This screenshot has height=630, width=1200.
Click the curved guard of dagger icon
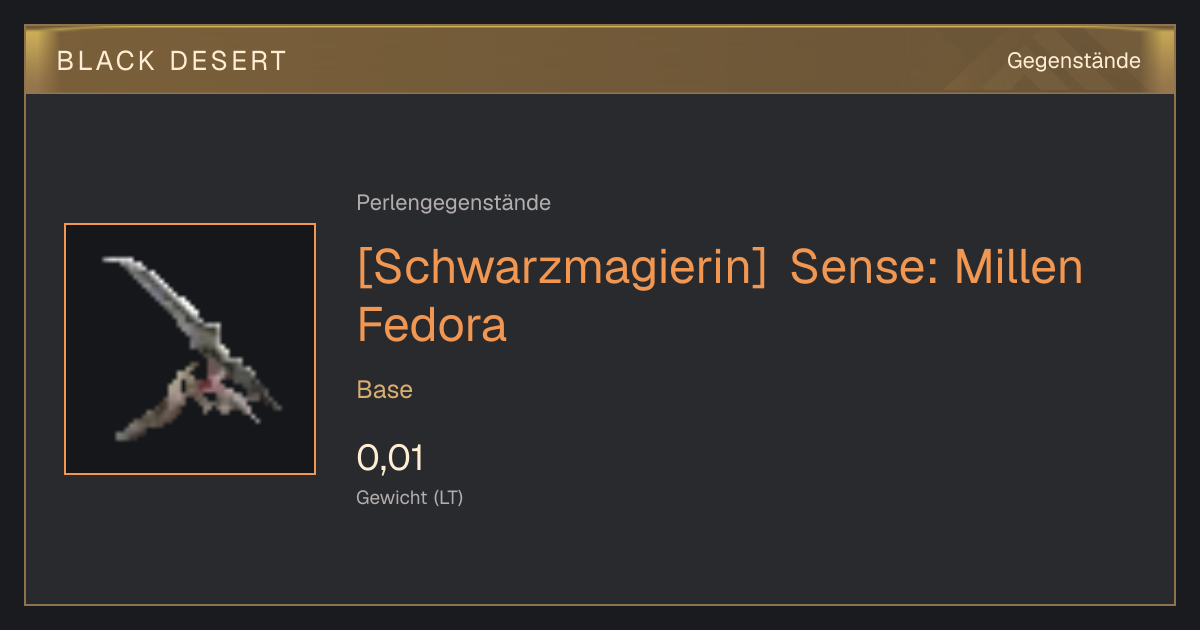tap(160, 405)
